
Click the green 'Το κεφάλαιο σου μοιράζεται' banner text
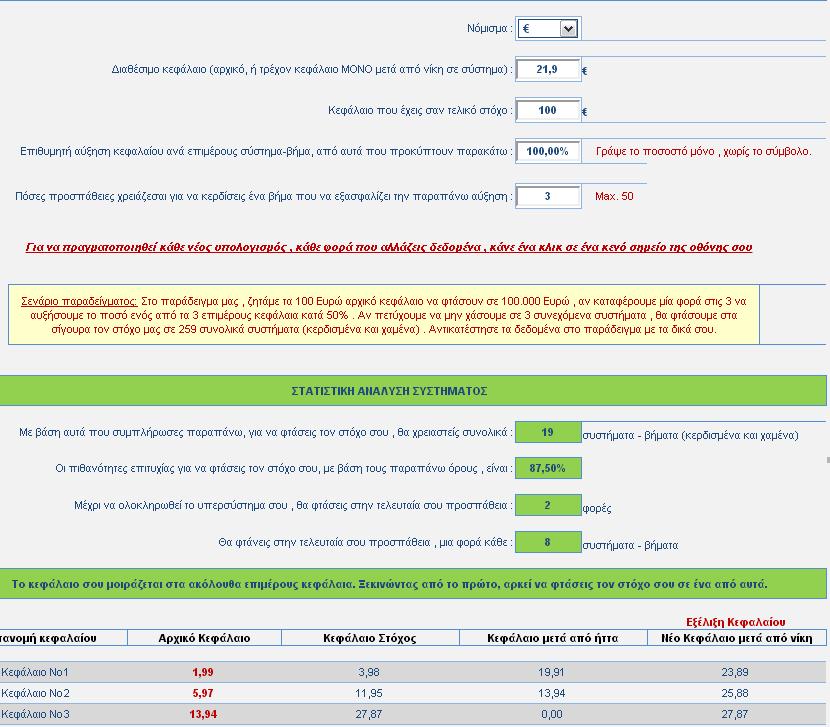[390, 585]
